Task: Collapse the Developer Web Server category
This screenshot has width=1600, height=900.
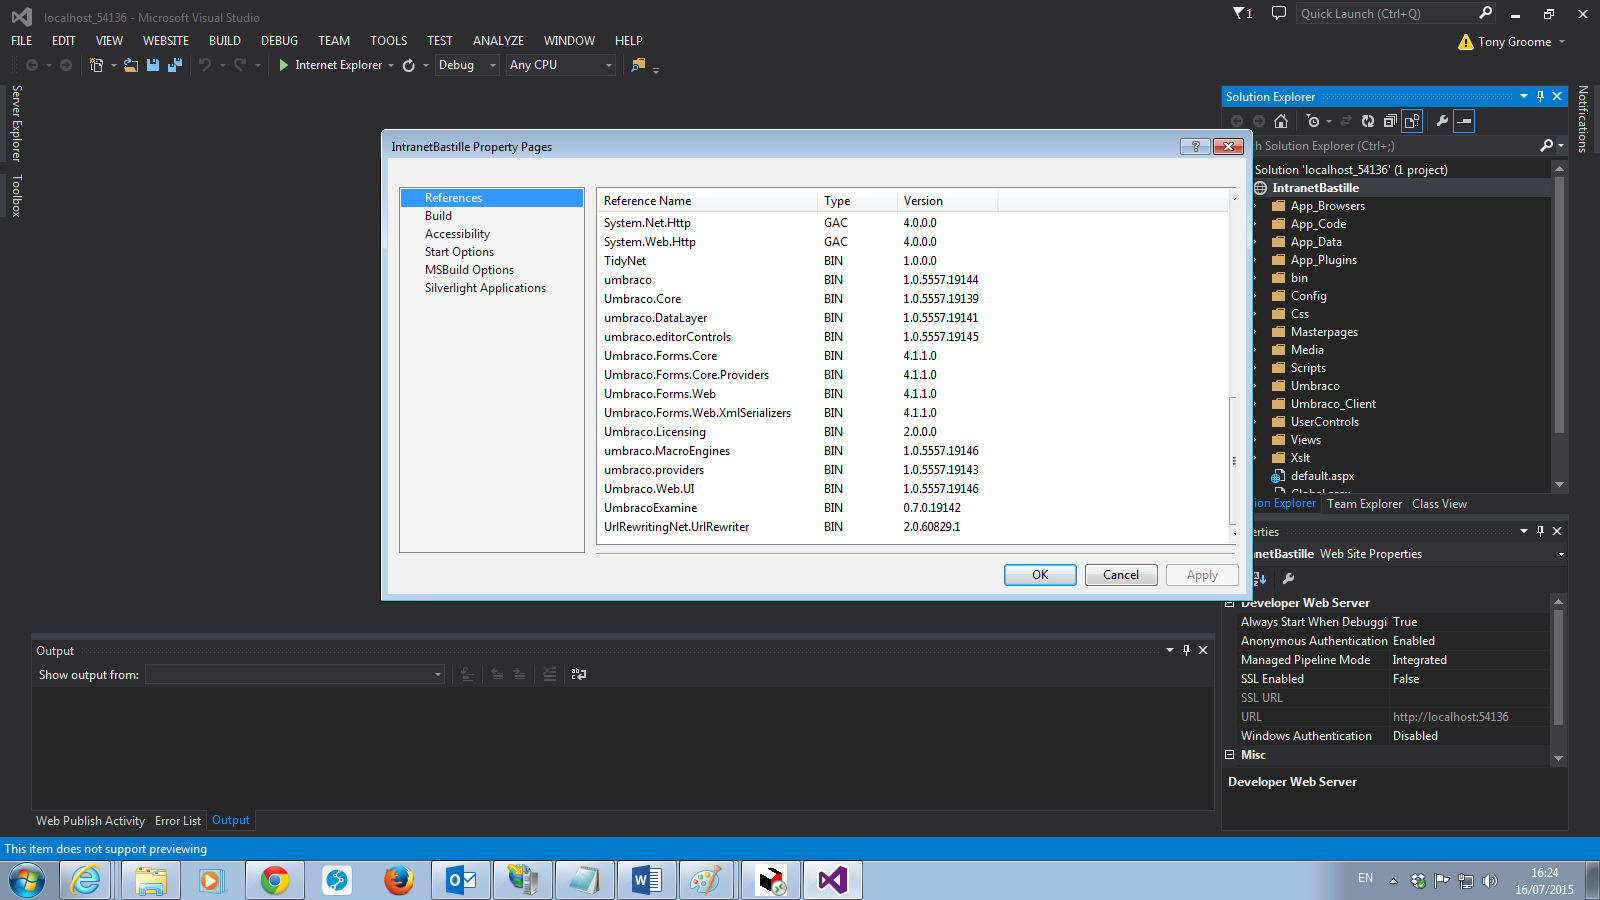Action: [1230, 603]
